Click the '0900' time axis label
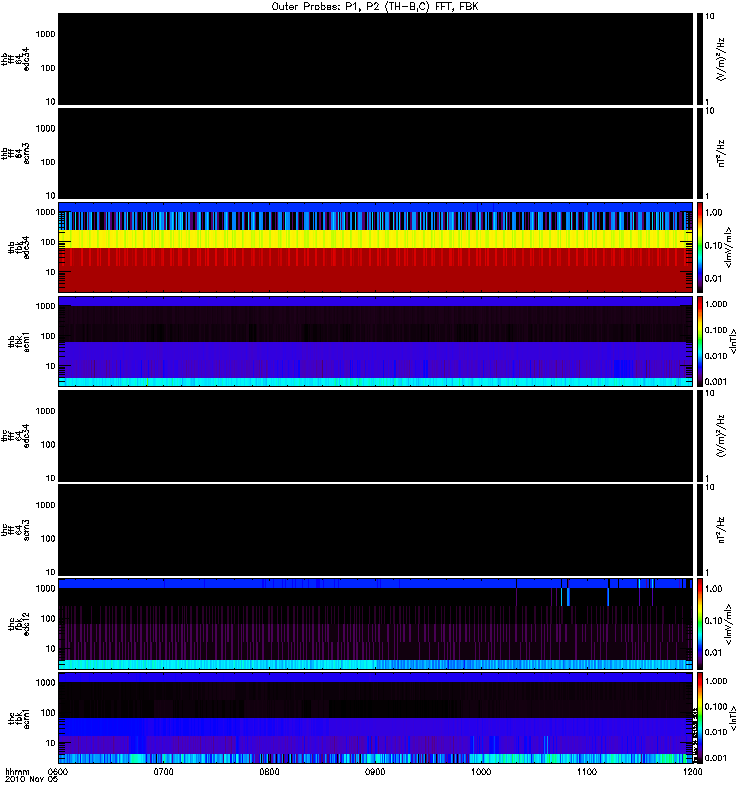Image resolution: width=750 pixels, height=800 pixels. (375, 772)
